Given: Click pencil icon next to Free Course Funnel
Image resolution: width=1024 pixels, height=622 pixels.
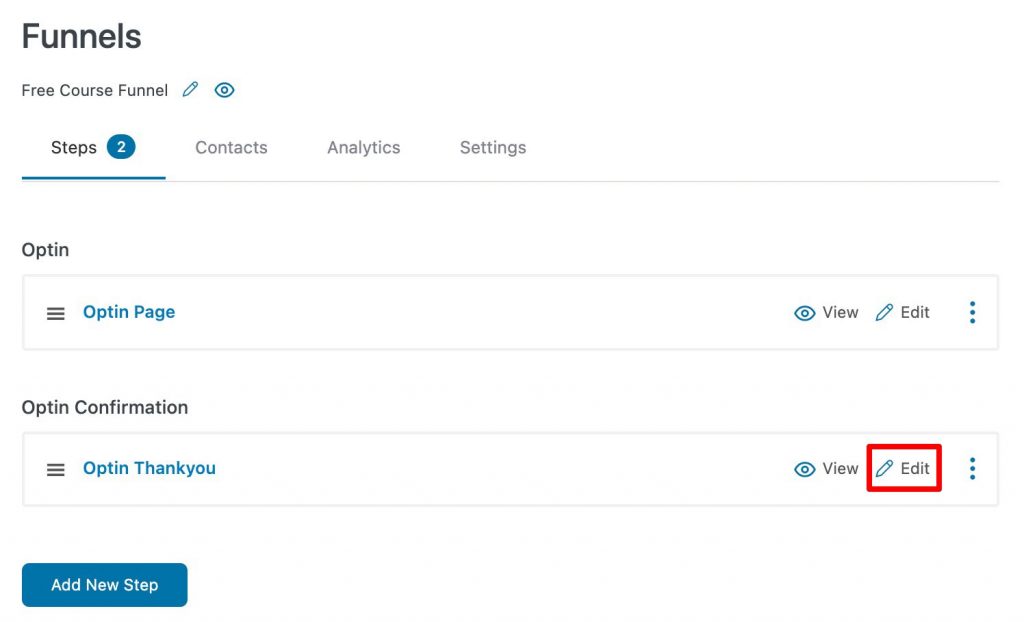Looking at the screenshot, I should point(190,90).
